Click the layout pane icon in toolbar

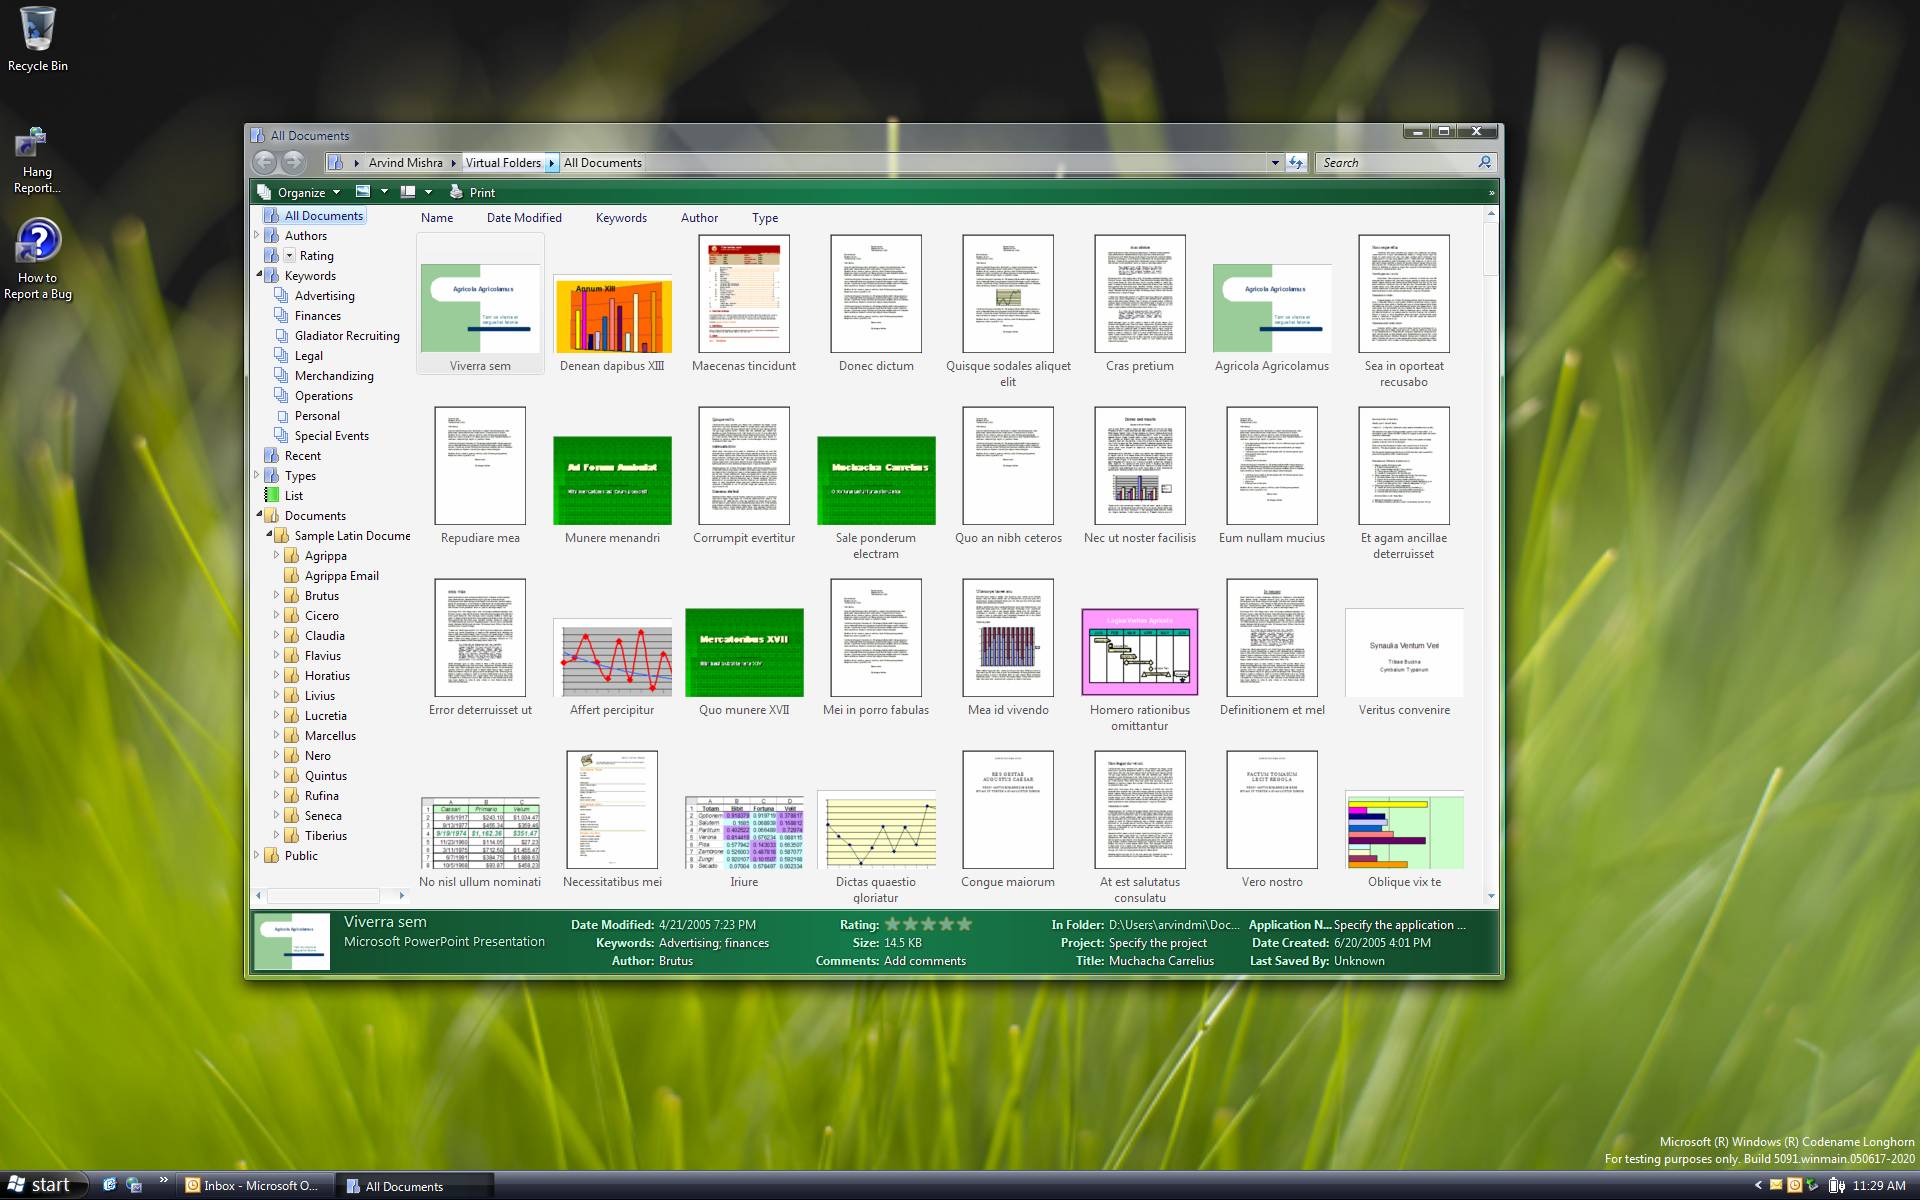pyautogui.click(x=407, y=192)
